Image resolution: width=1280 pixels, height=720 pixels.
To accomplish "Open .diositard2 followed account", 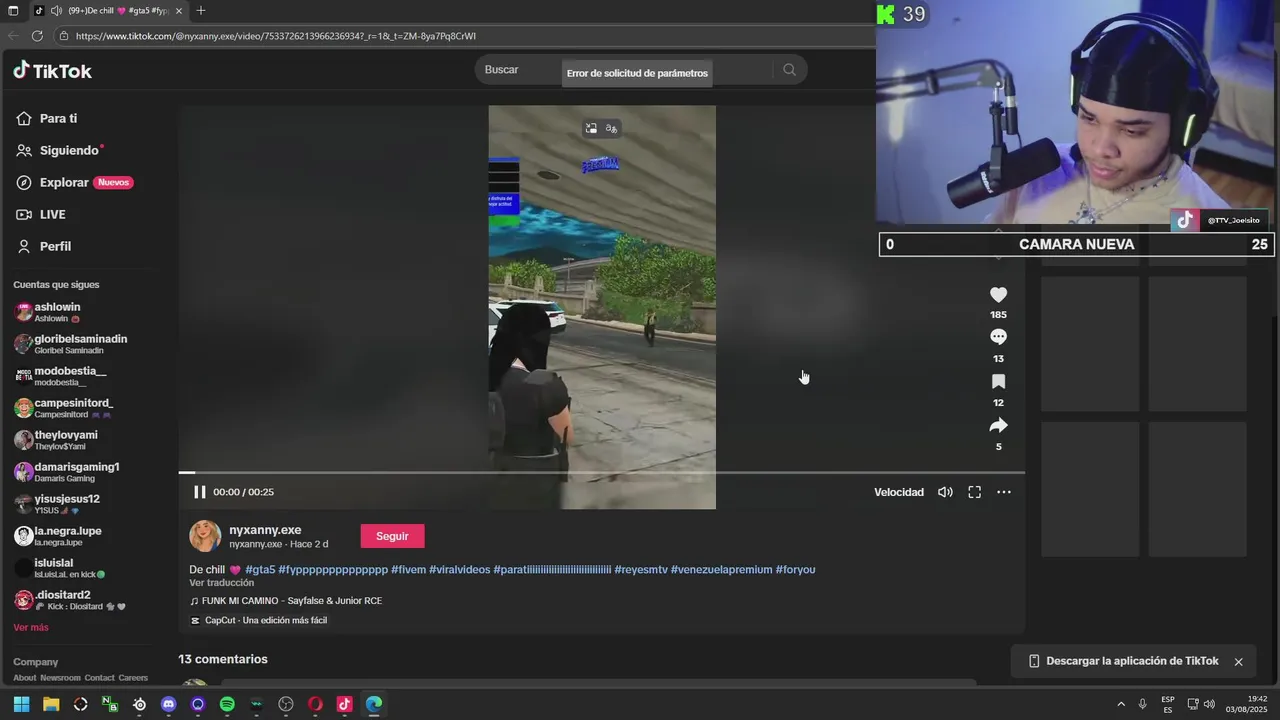I will (x=70, y=600).
